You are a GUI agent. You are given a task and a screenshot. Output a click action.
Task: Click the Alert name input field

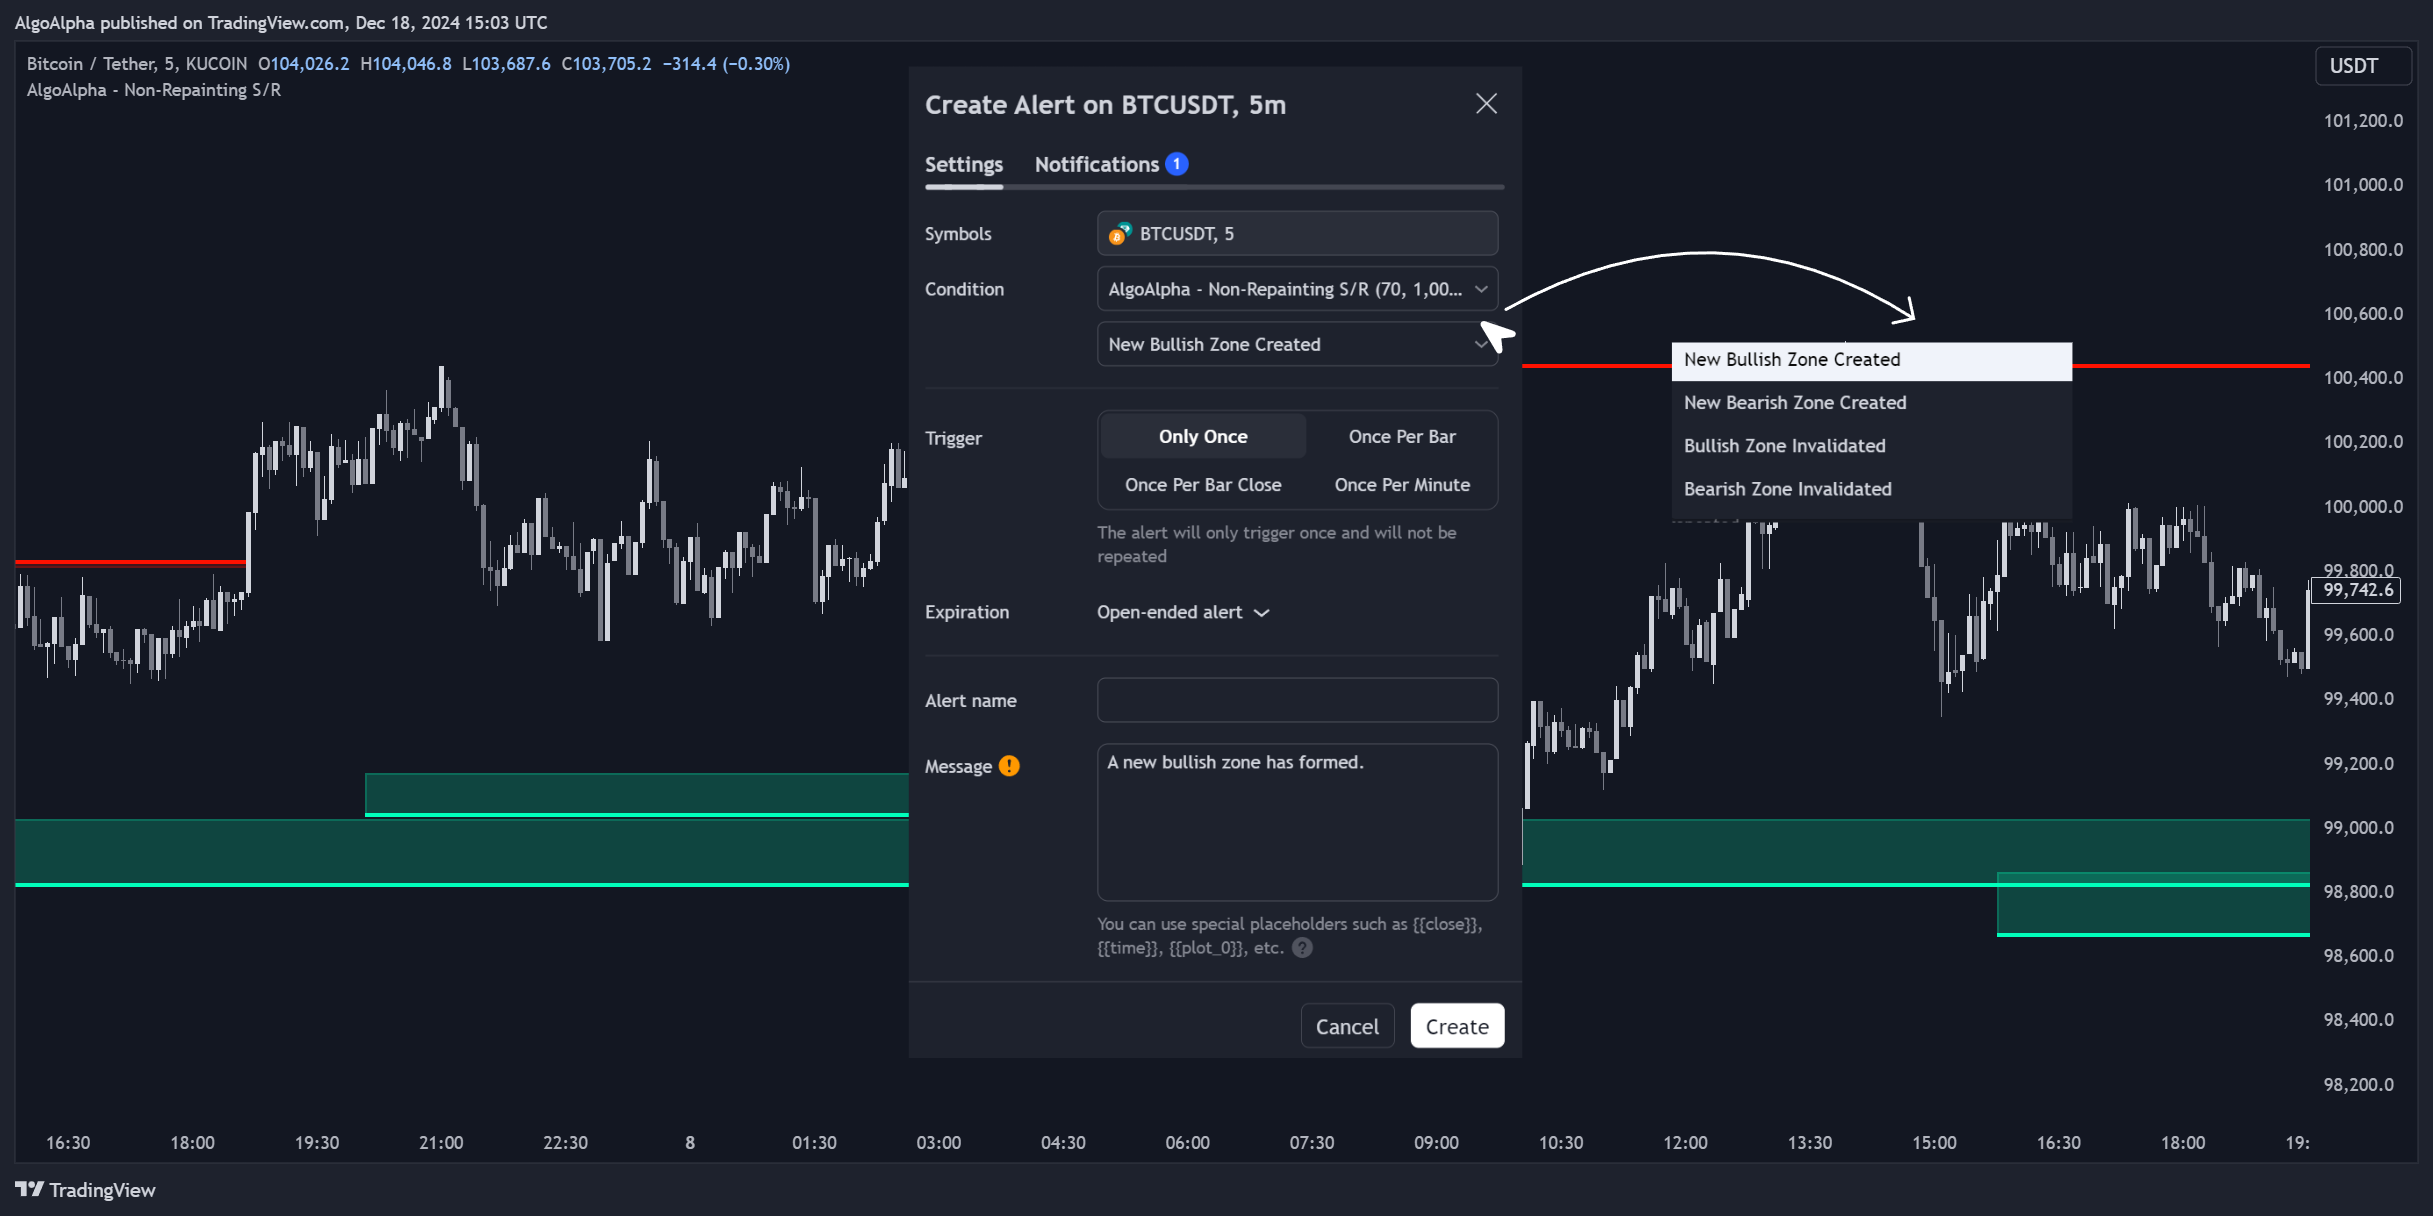click(x=1297, y=700)
